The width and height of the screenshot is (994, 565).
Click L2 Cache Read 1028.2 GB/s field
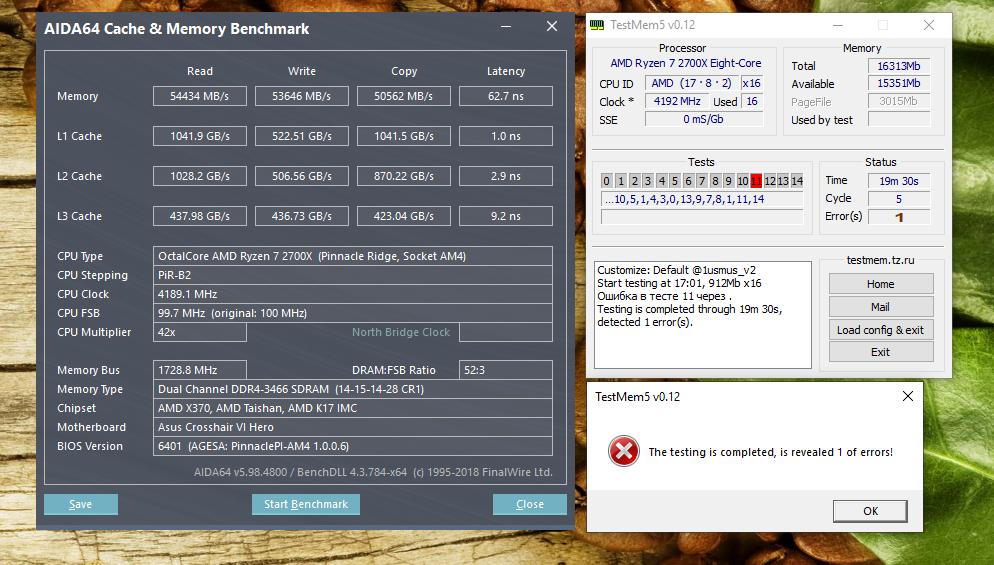200,176
